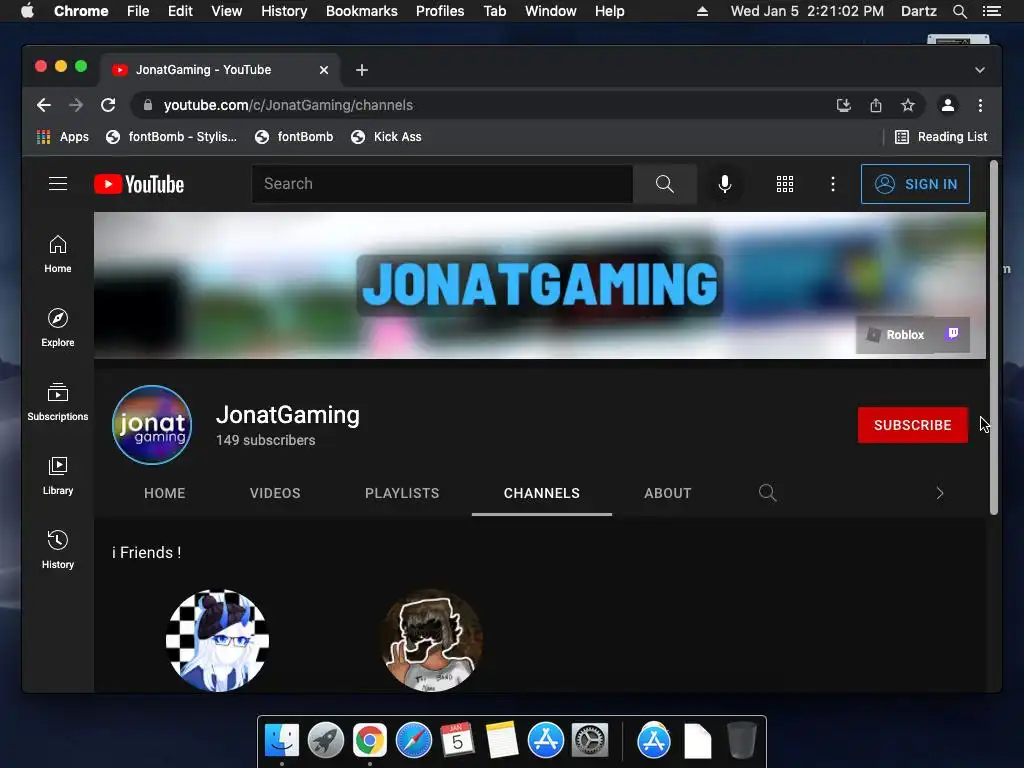Open fontBomb - Stylis... bookmark
This screenshot has height=768, width=1024.
click(171, 137)
